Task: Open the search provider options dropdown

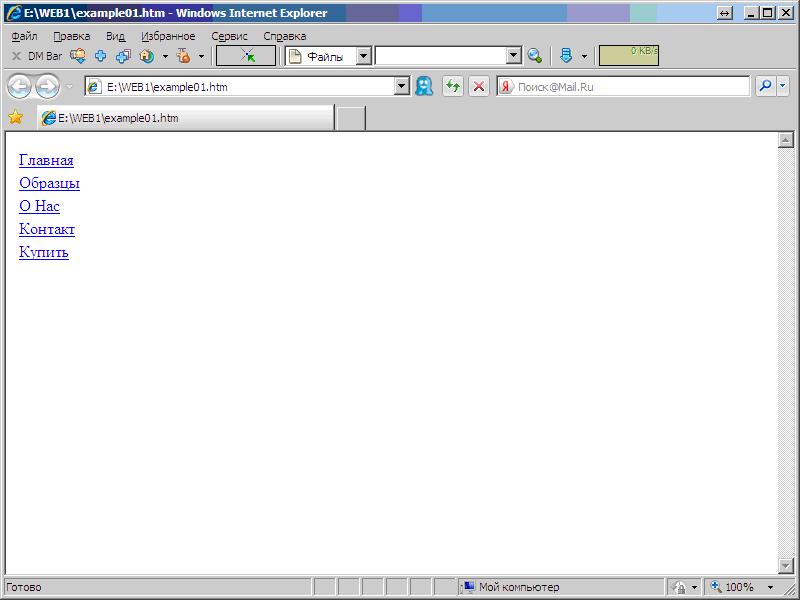Action: pos(783,87)
